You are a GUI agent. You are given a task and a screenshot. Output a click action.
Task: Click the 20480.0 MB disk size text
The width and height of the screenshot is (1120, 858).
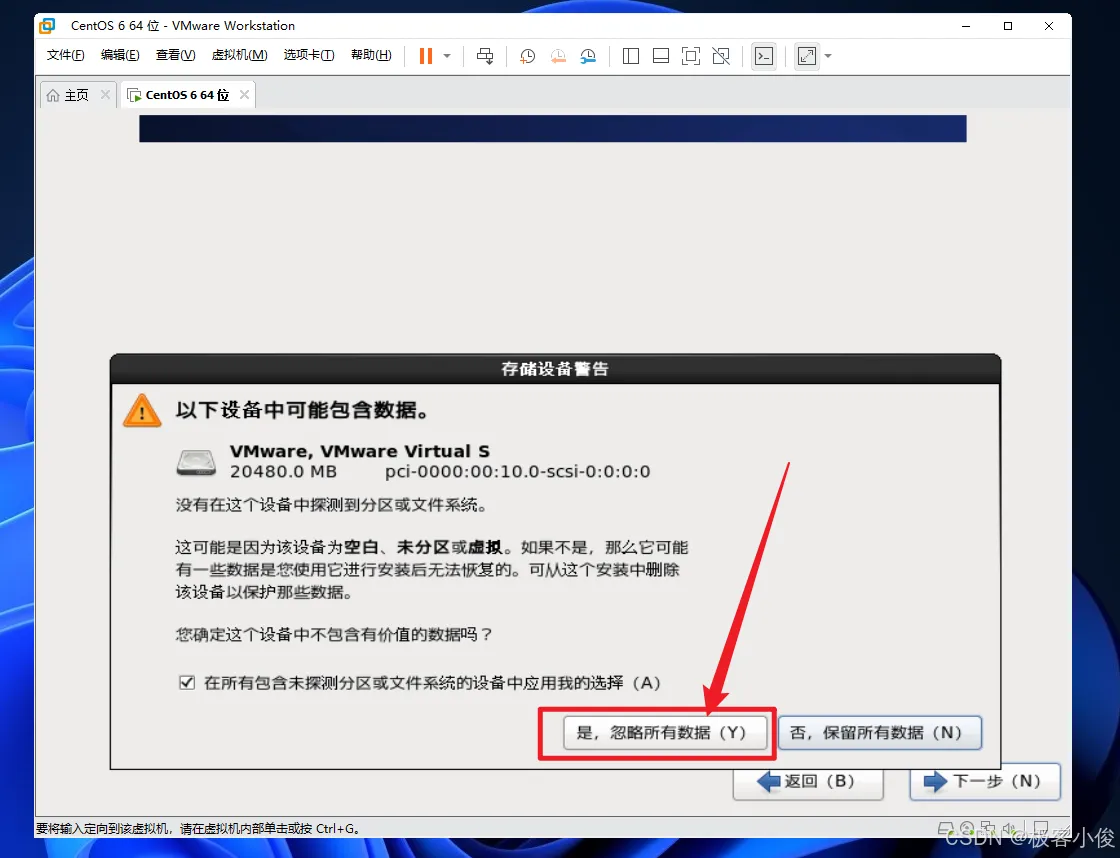tap(283, 472)
